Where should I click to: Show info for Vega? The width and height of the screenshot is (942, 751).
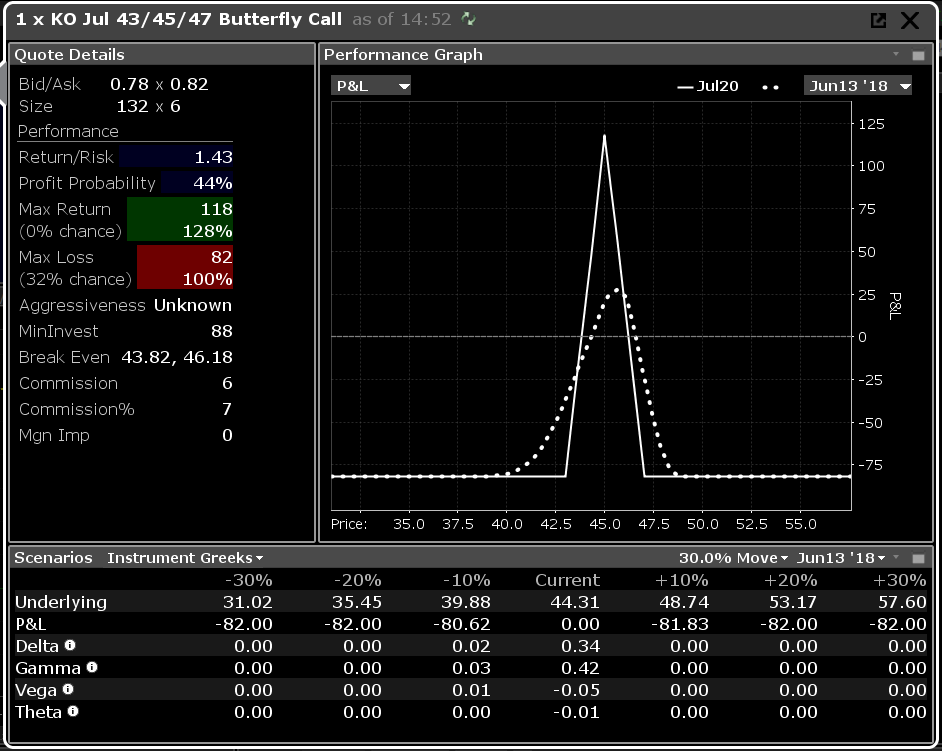point(68,690)
